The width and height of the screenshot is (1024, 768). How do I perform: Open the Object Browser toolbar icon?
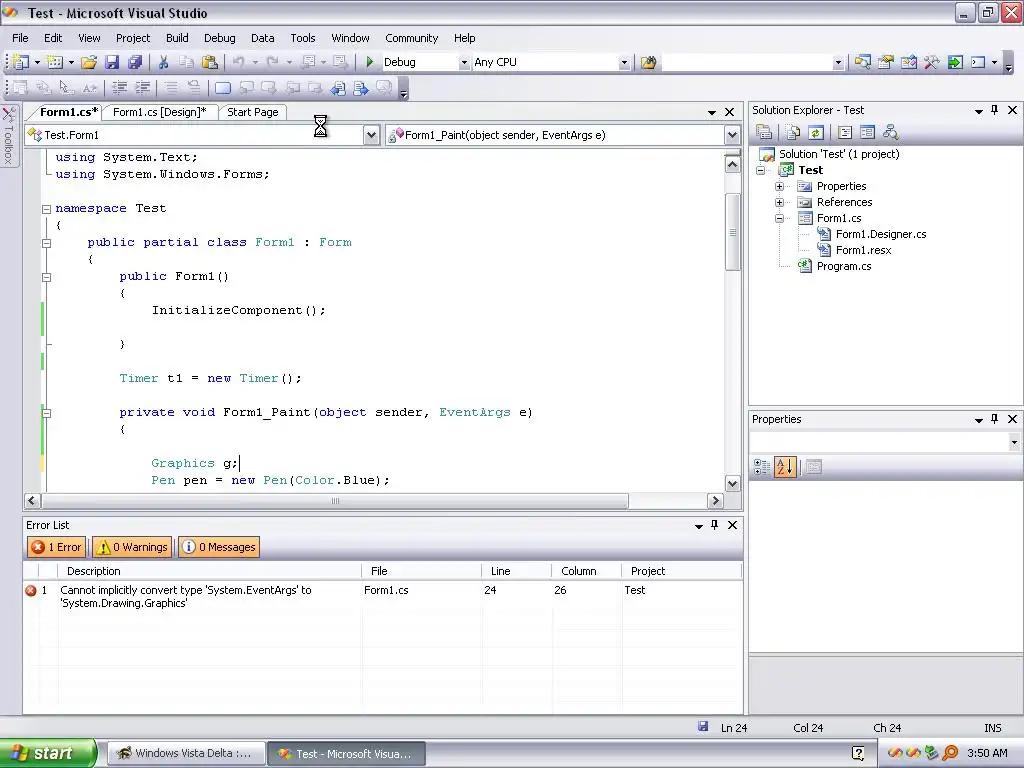tap(908, 62)
